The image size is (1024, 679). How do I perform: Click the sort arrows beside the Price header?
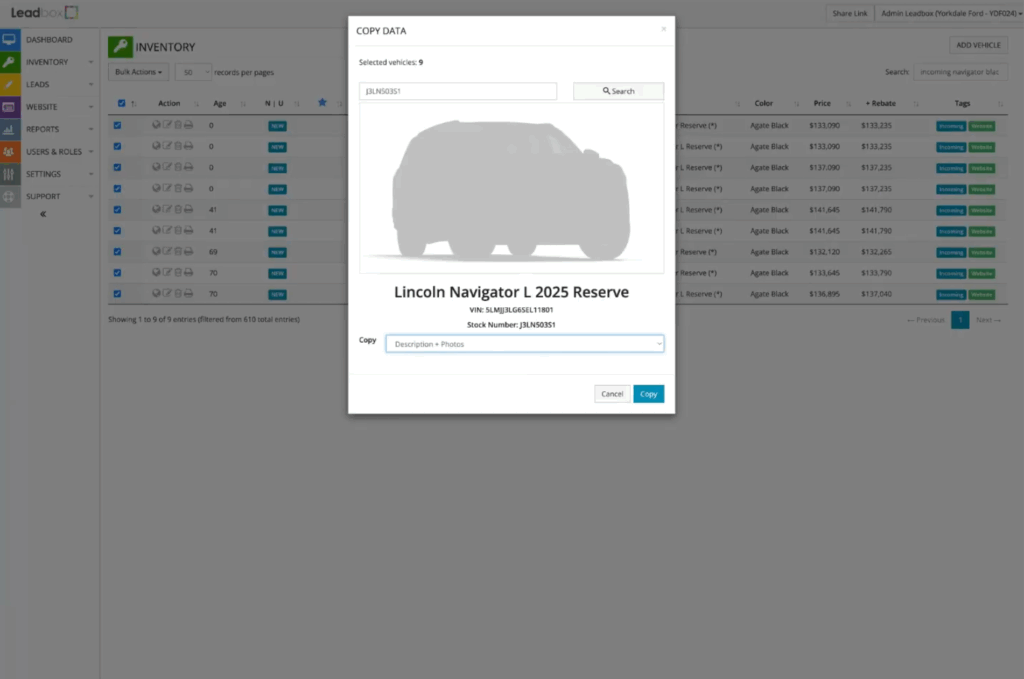pyautogui.click(x=848, y=104)
